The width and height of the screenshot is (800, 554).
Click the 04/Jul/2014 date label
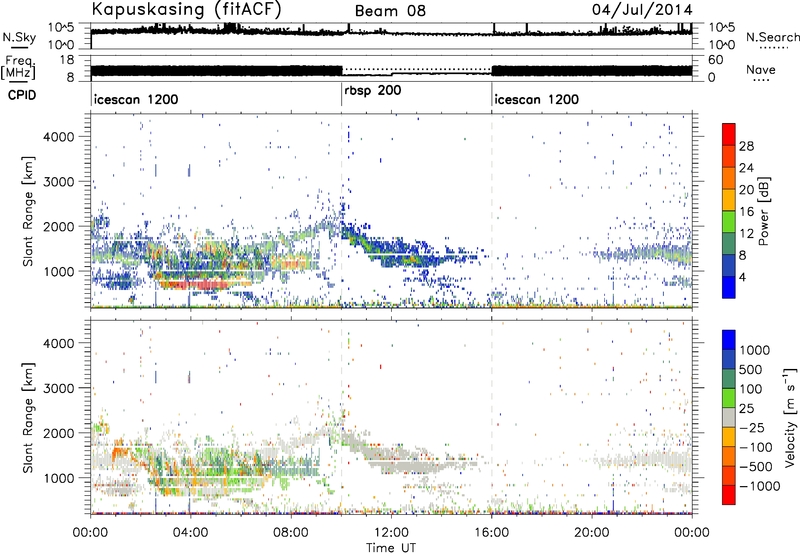tap(642, 10)
